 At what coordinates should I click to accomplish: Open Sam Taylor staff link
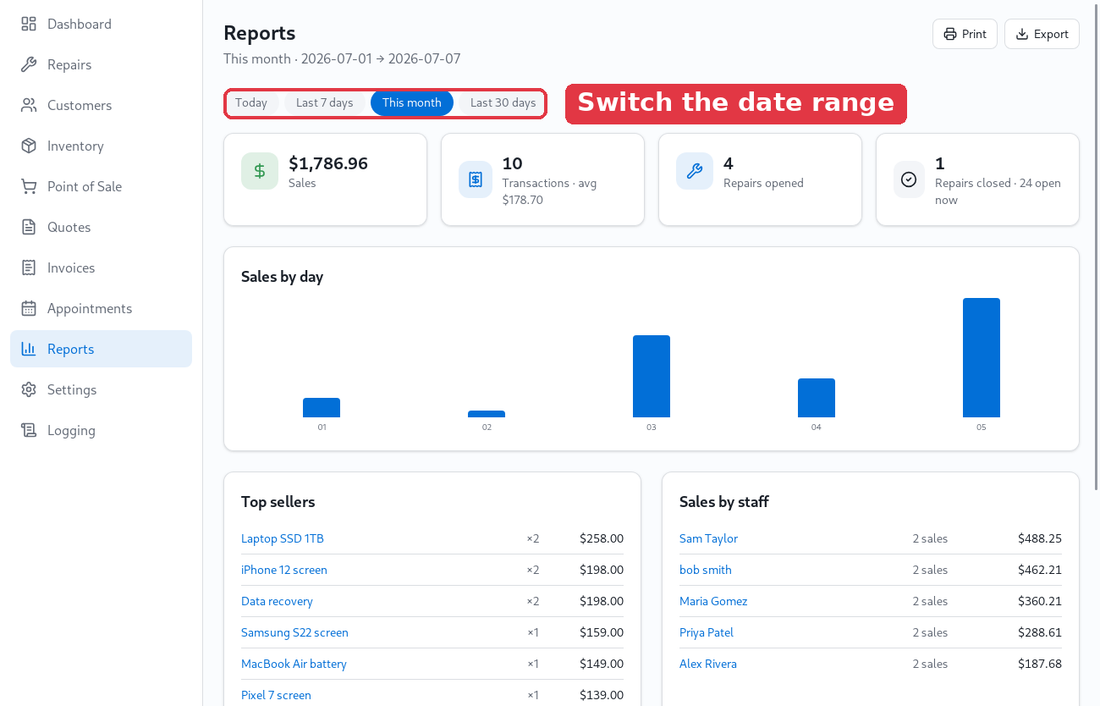(x=709, y=539)
